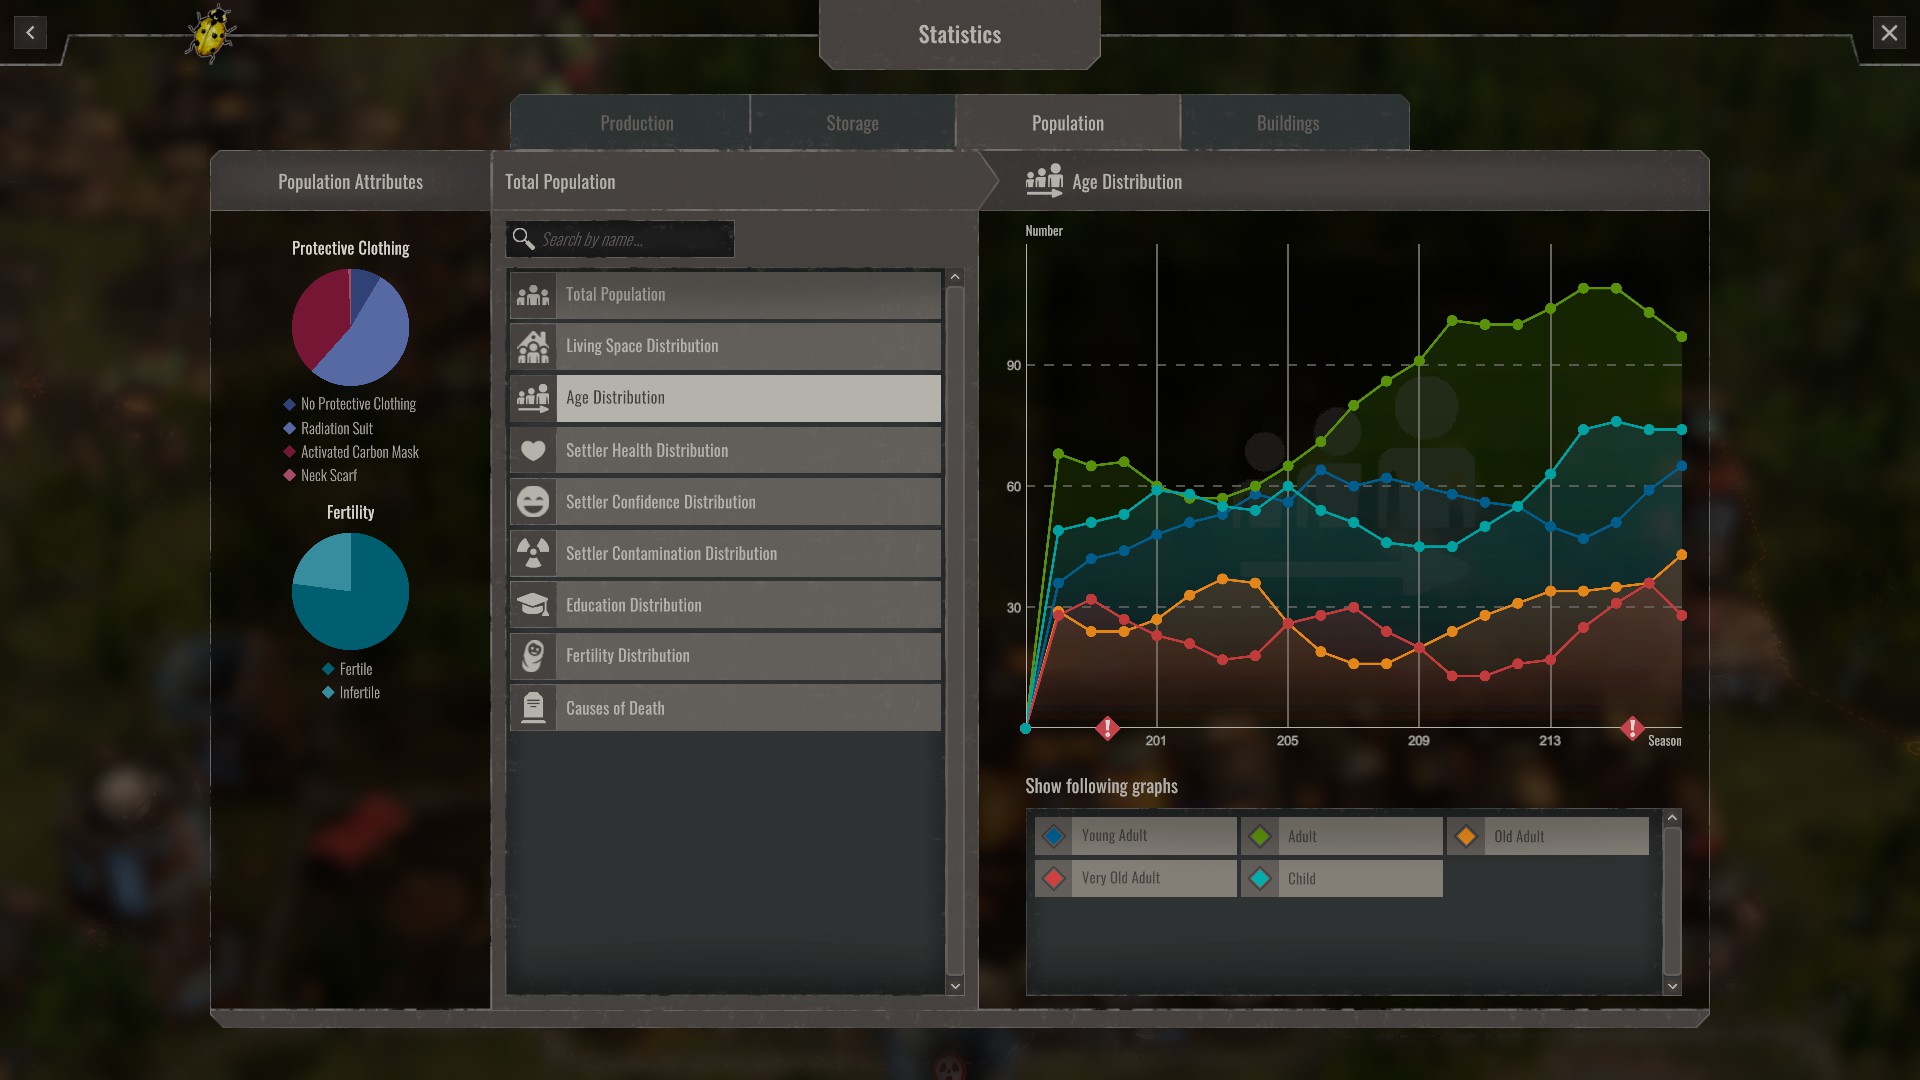Click the Child cyan diamond swatch
Screen dimensions: 1920x1080
tap(1260, 878)
